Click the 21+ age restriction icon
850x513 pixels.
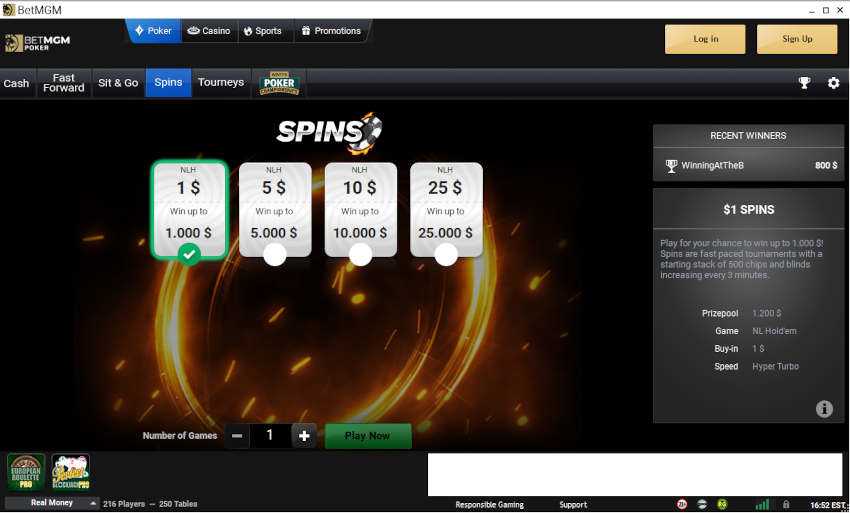click(x=682, y=504)
